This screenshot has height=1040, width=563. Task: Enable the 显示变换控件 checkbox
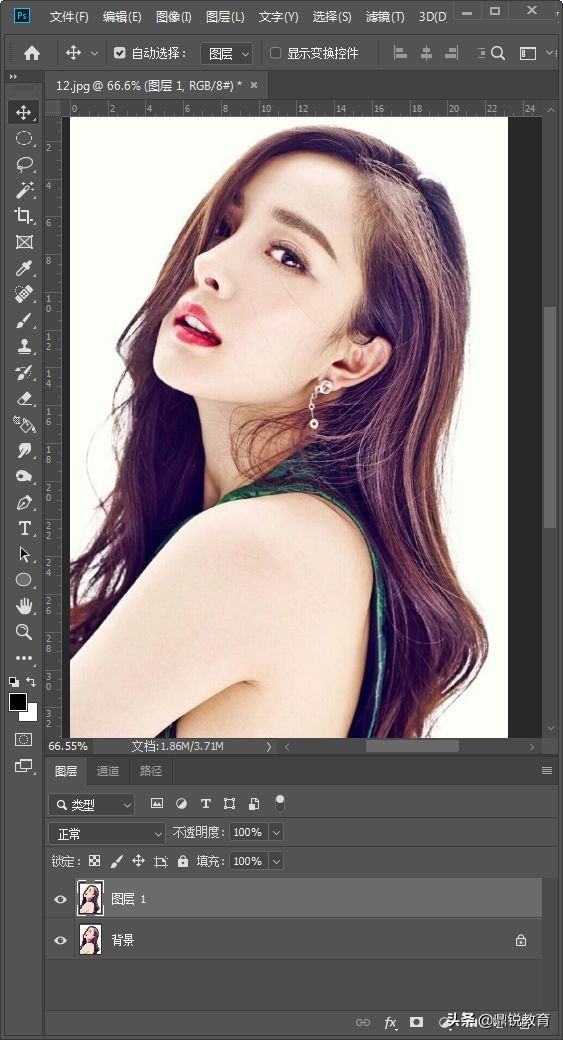click(275, 53)
